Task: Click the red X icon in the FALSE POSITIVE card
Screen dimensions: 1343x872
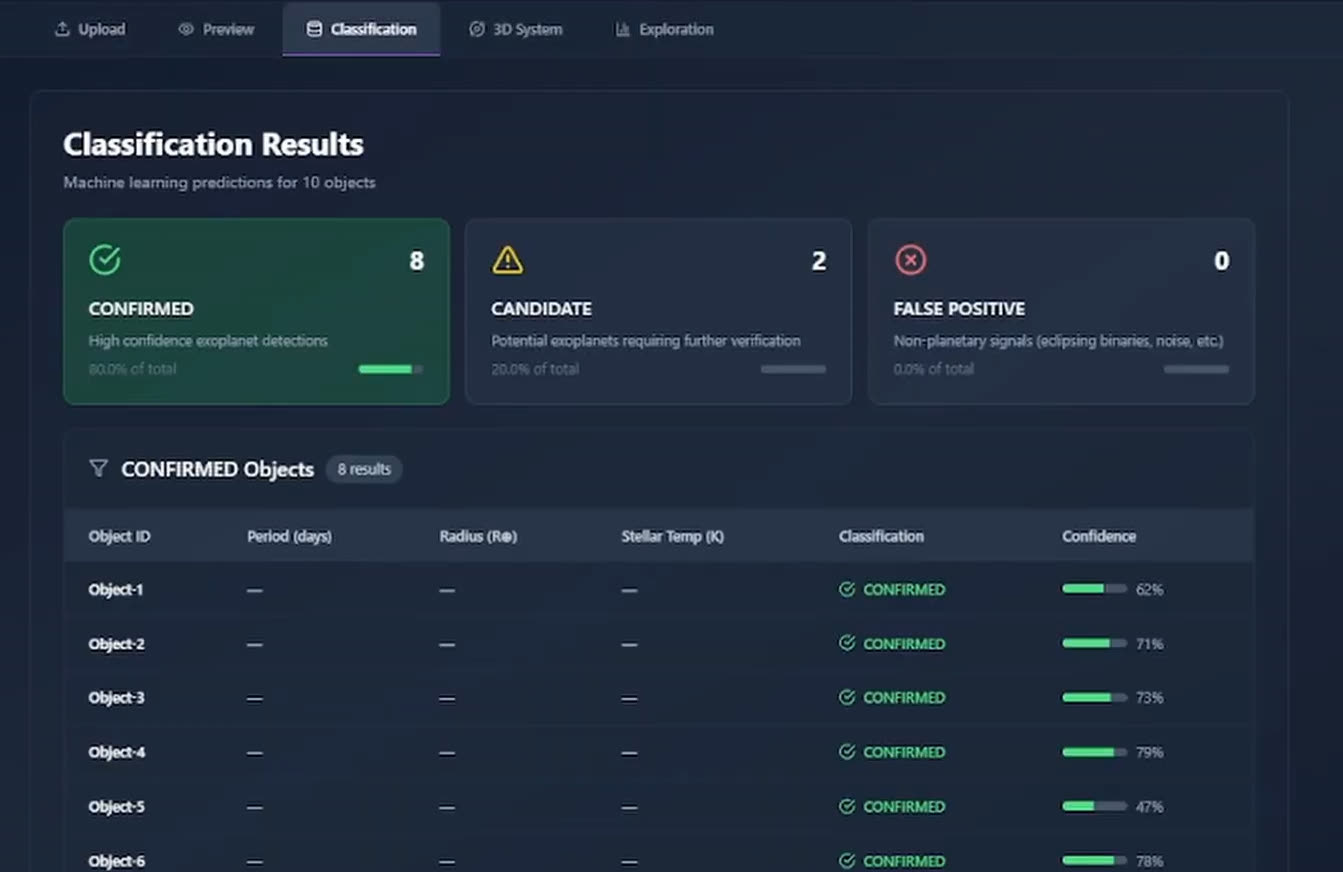Action: pos(910,260)
